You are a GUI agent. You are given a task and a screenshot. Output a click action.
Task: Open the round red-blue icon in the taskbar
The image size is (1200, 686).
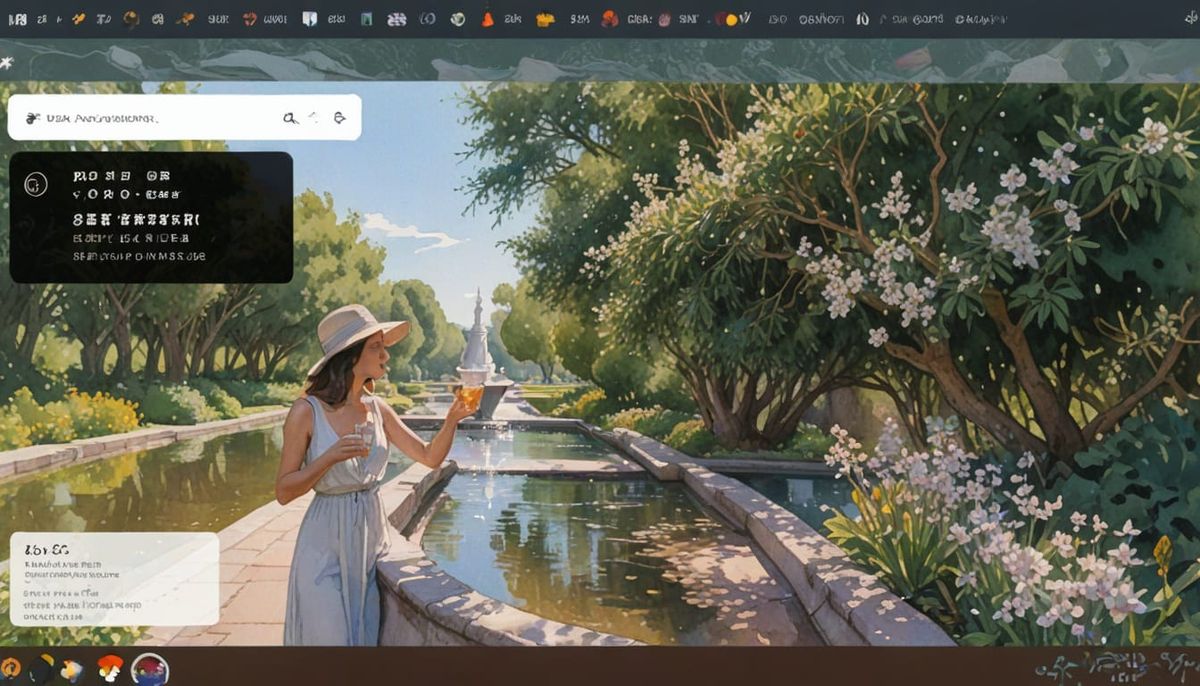(150, 668)
